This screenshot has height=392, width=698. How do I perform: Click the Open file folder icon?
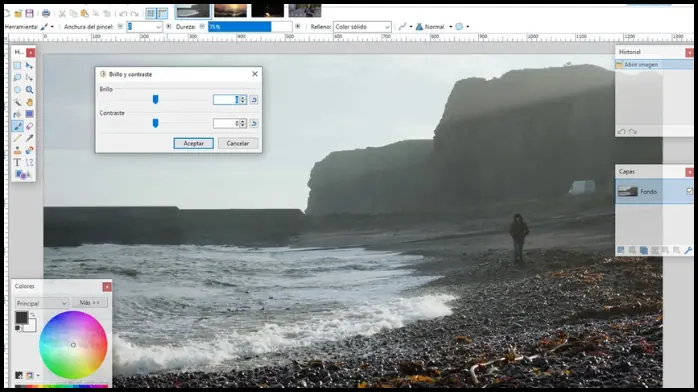[18, 14]
